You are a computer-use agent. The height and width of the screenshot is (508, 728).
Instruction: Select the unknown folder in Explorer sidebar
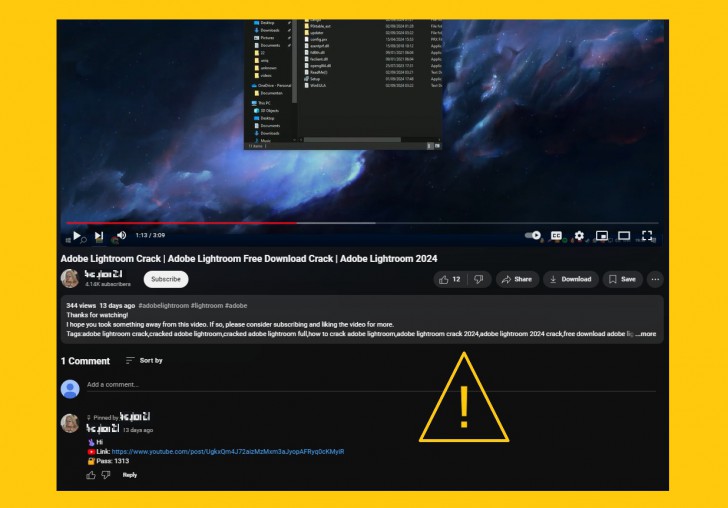click(268, 68)
